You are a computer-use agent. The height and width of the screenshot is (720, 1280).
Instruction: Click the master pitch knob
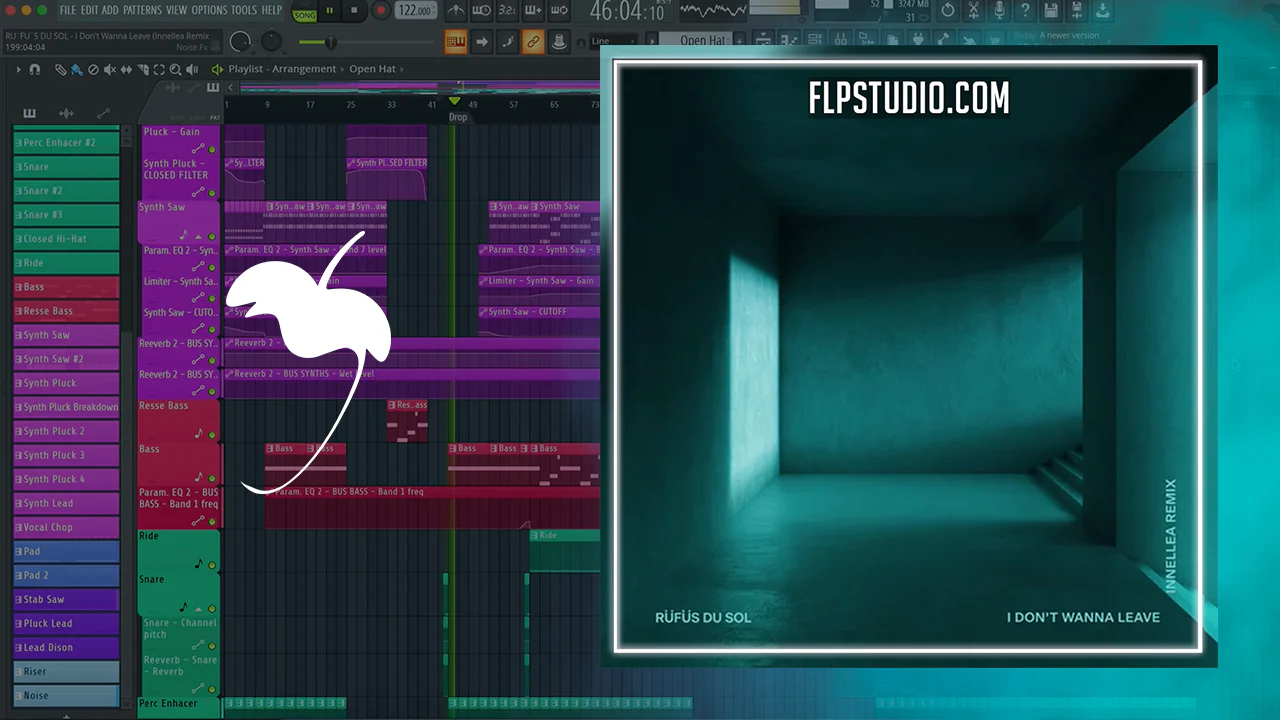(272, 42)
